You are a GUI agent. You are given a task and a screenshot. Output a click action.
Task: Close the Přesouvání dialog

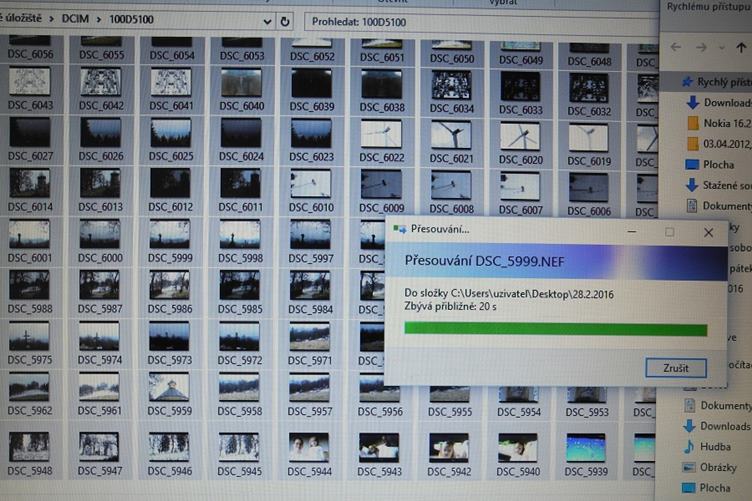[x=708, y=233]
